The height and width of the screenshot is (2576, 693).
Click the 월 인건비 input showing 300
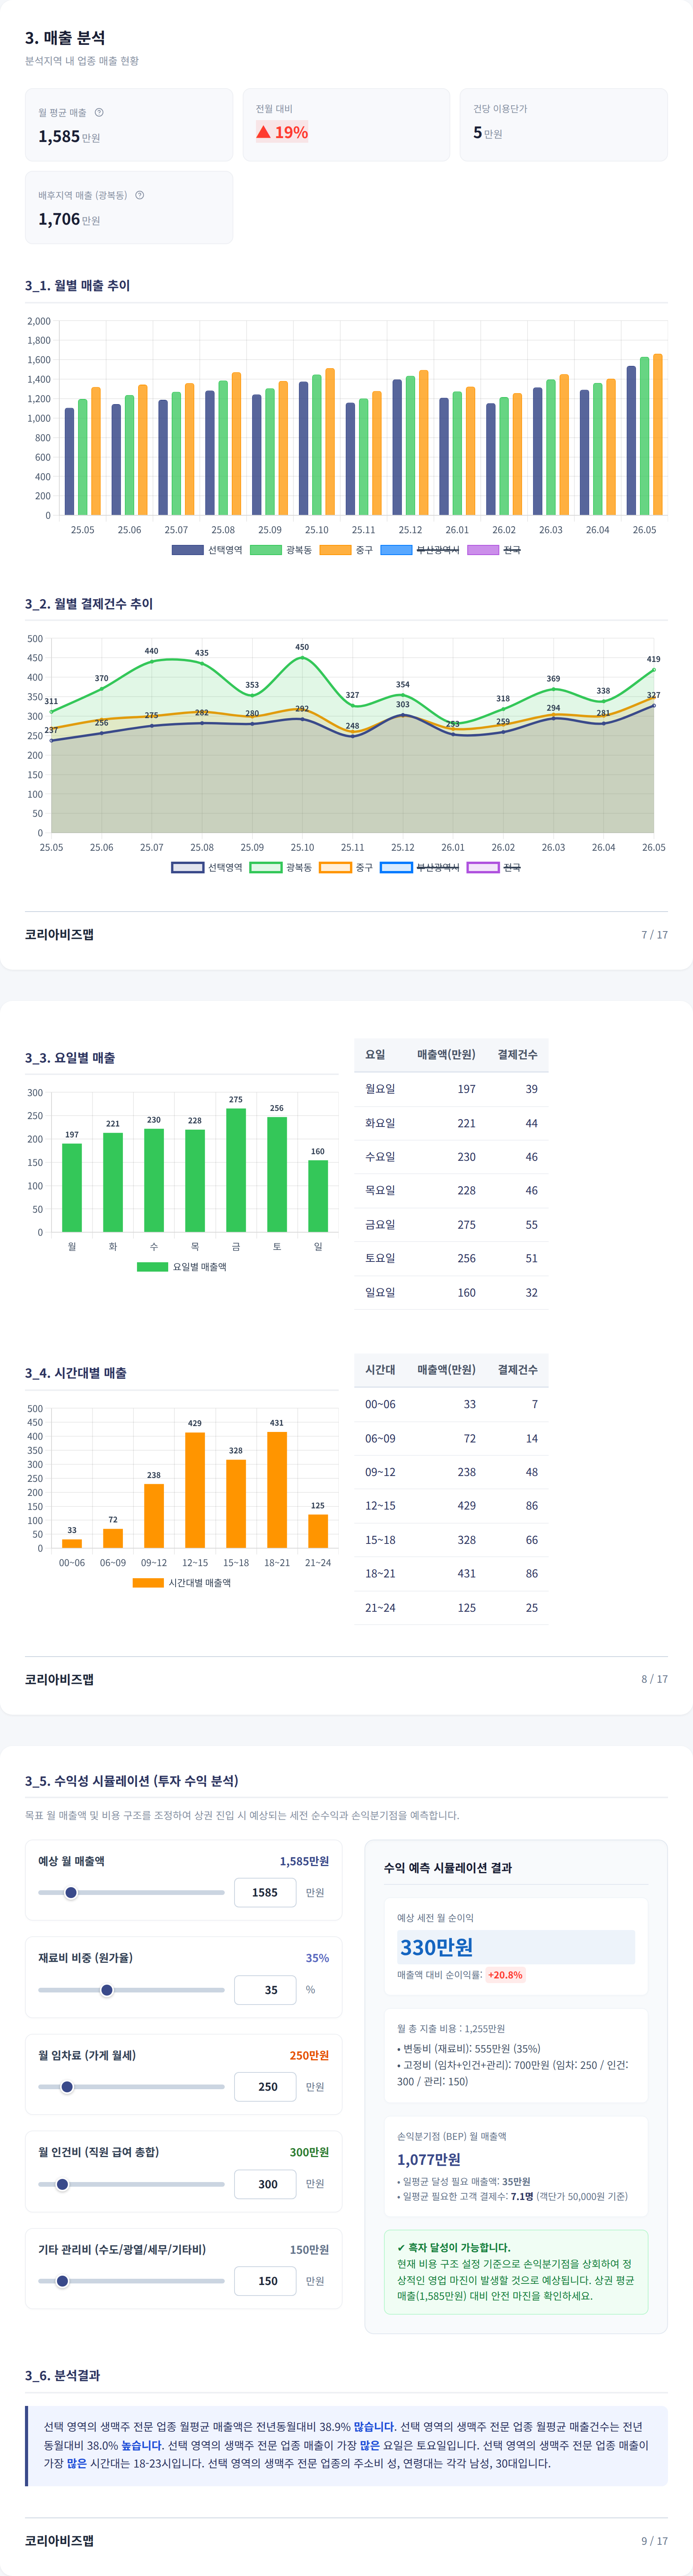pos(265,2184)
